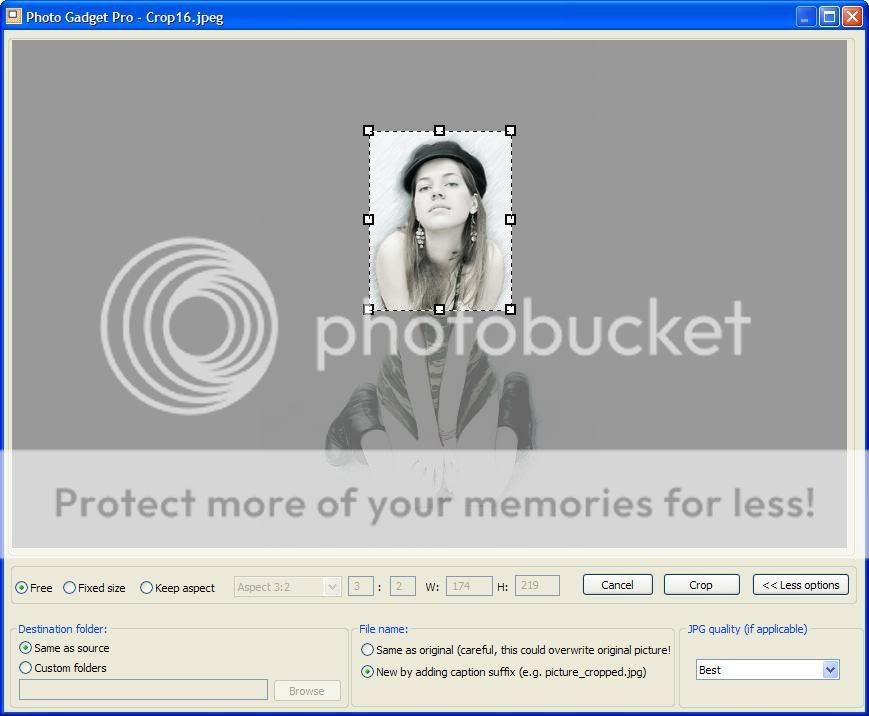This screenshot has height=716, width=869.
Task: Click the left-middle crop selection handle
Action: click(x=368, y=219)
